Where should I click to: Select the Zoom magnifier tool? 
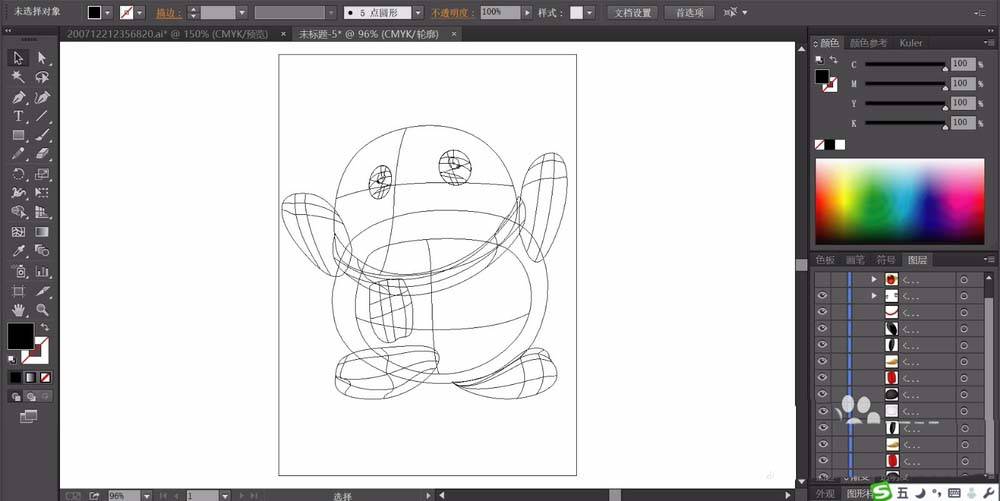42,310
